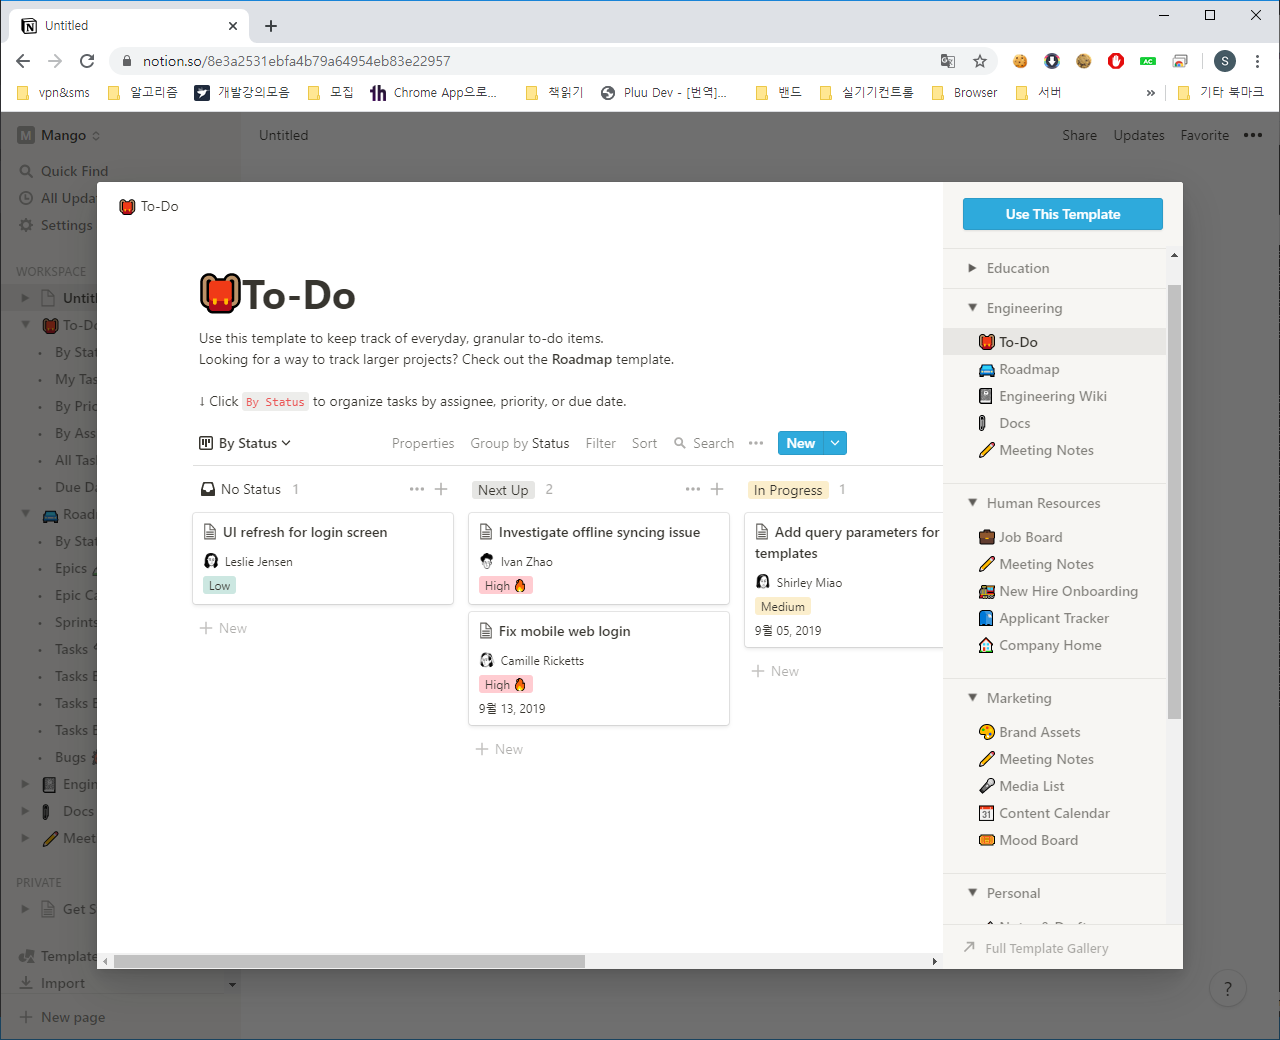This screenshot has width=1280, height=1040.
Task: Open Next Up column options dots
Action: pos(693,489)
